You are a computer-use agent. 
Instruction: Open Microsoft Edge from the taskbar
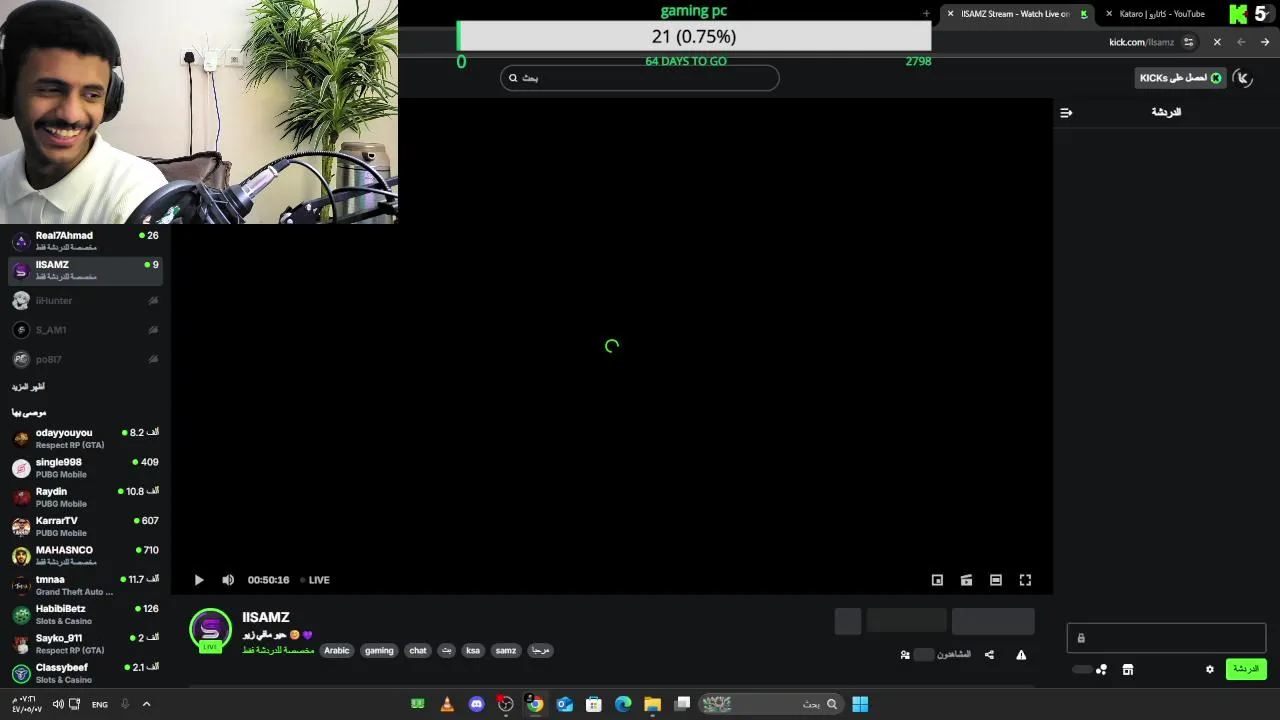click(x=623, y=704)
